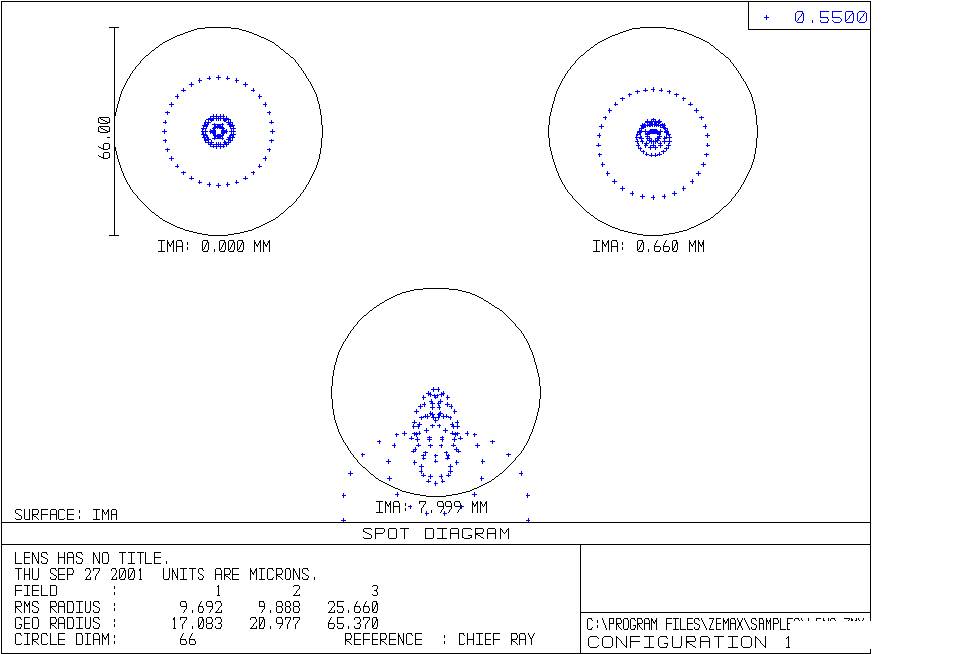This screenshot has height=654, width=960.
Task: Click GEO radius value 65.370
Action: 352,623
